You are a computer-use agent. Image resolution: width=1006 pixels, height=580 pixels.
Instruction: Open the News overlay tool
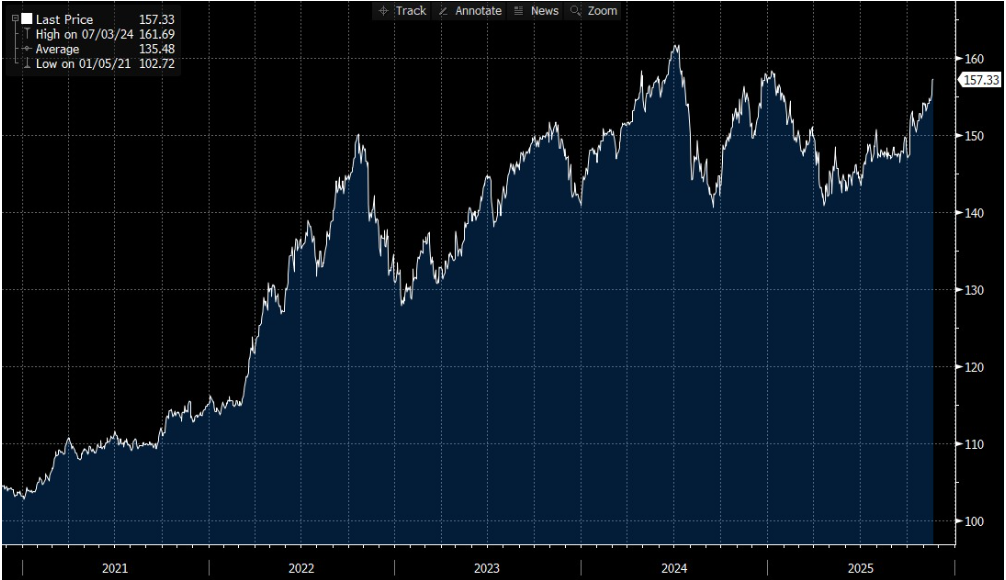click(535, 11)
